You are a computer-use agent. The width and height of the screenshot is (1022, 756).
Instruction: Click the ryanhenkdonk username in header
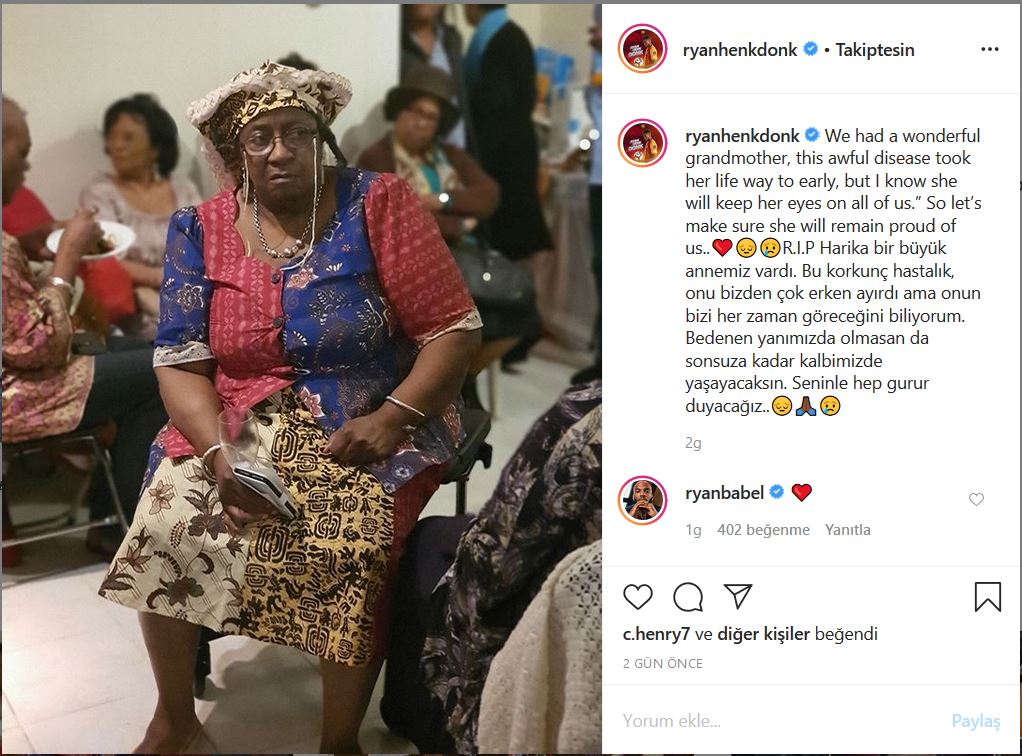click(x=740, y=50)
